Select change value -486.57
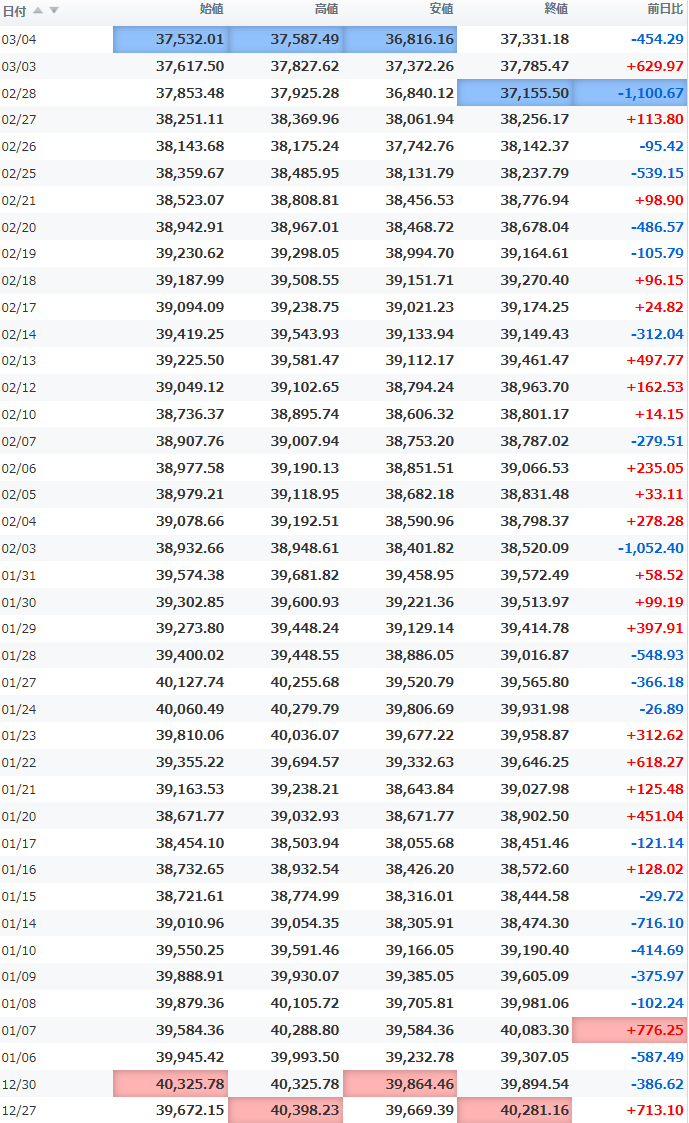This screenshot has height=1123, width=689. click(657, 227)
